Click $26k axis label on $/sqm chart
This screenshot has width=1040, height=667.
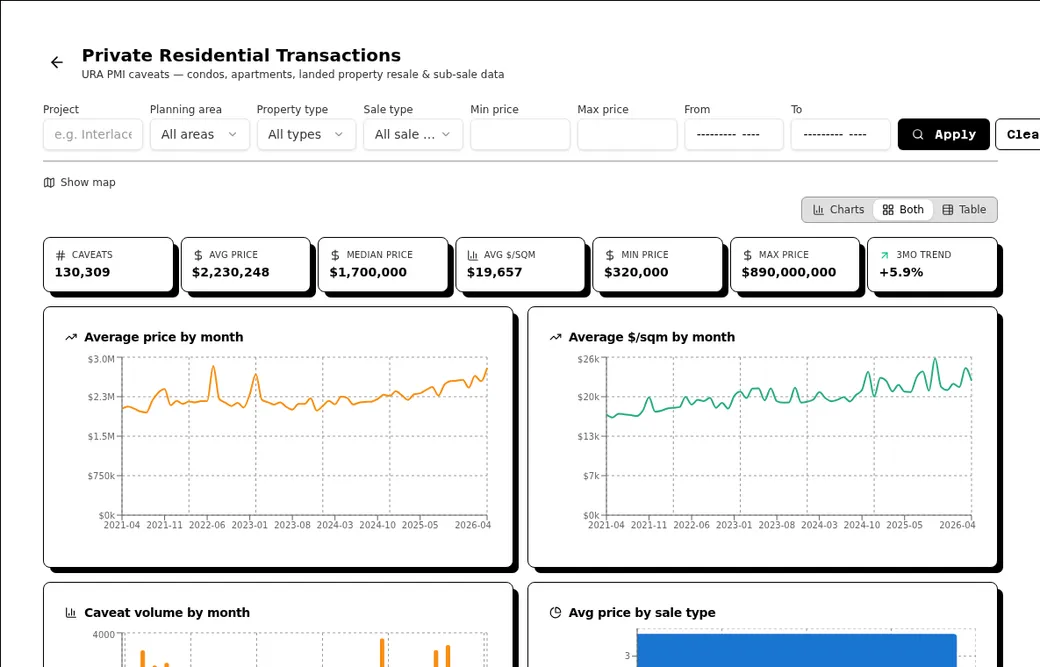[x=588, y=359]
